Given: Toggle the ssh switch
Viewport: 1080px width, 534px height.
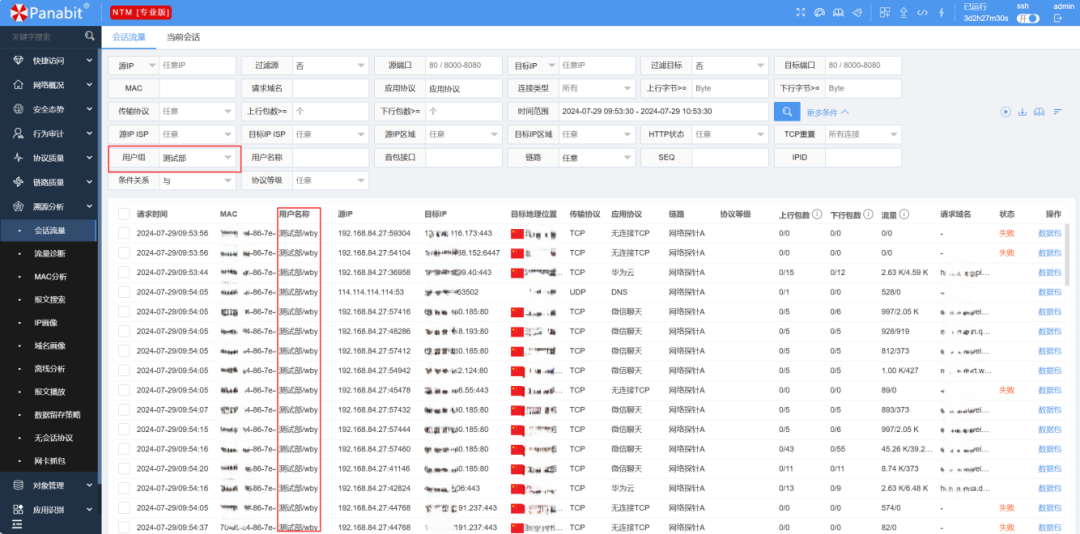Looking at the screenshot, I should click(x=1028, y=19).
